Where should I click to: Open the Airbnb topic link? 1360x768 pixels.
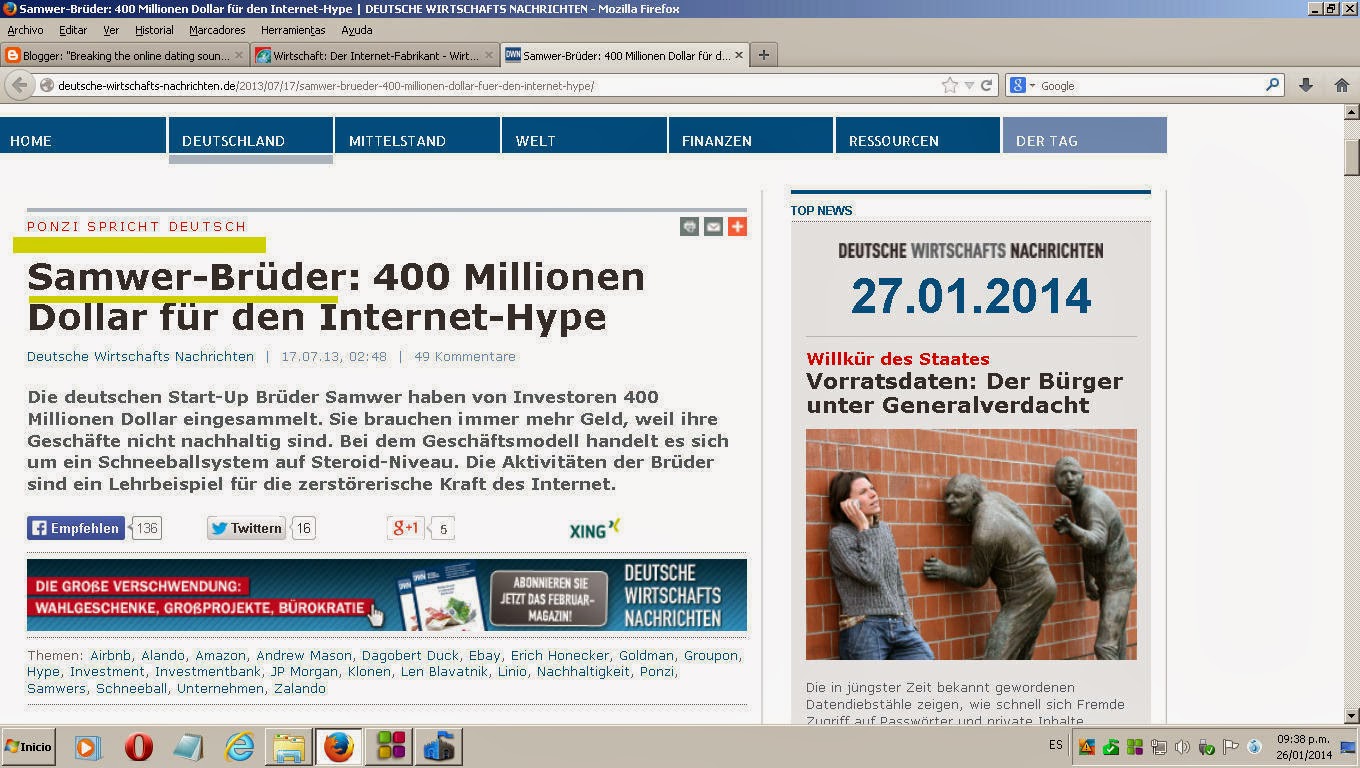pos(110,656)
